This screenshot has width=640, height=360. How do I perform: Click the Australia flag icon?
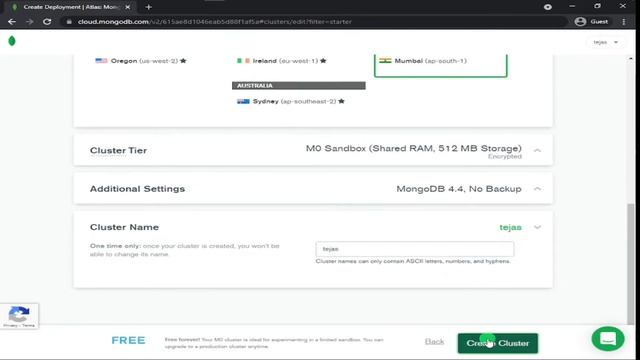click(x=243, y=101)
